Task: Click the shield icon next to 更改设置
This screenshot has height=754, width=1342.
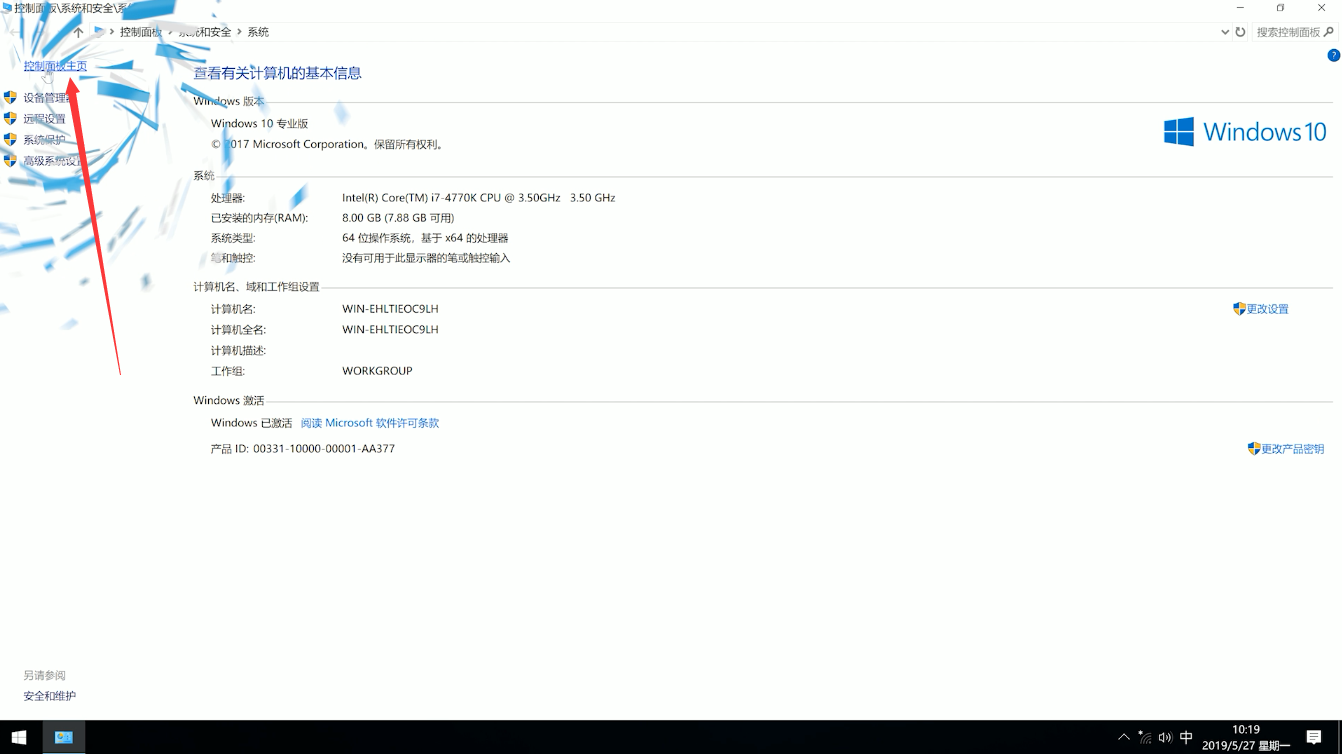Action: 1239,309
